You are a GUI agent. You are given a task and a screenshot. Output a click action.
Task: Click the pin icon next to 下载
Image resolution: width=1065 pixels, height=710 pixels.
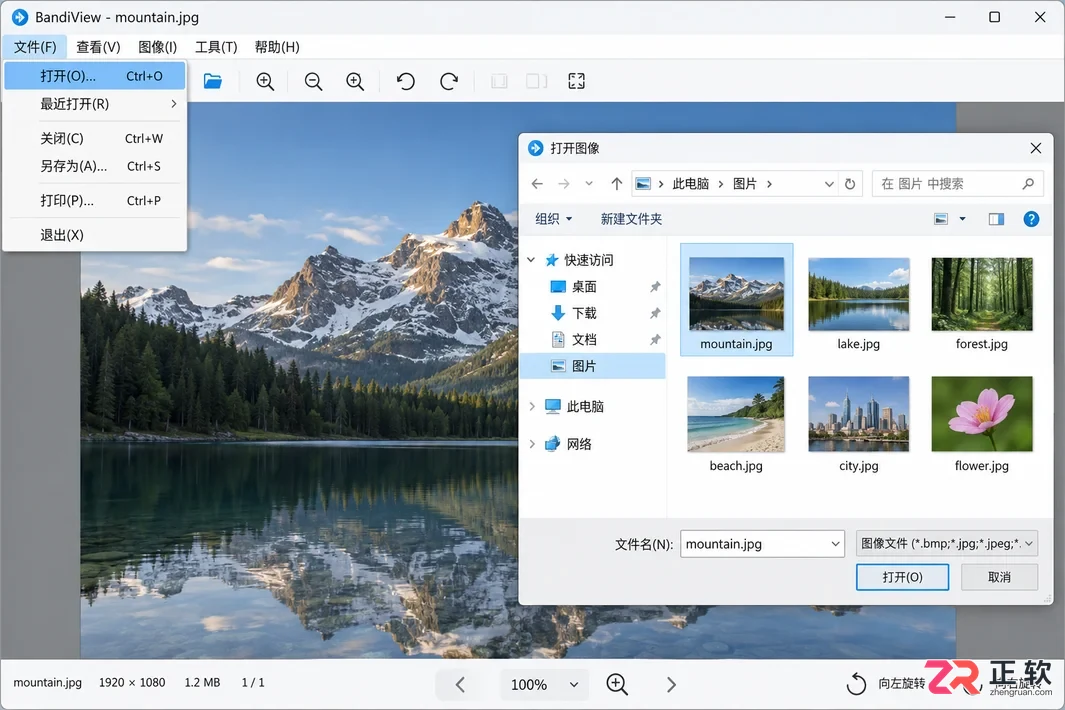655,313
